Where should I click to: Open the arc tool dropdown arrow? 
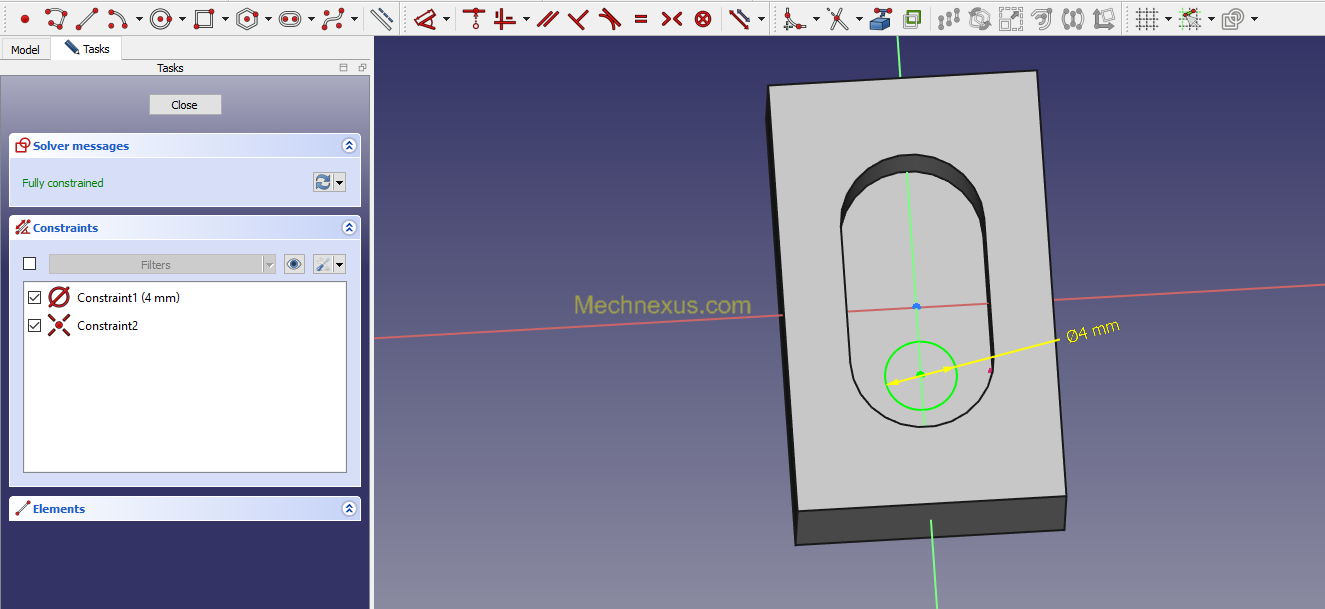click(x=139, y=19)
